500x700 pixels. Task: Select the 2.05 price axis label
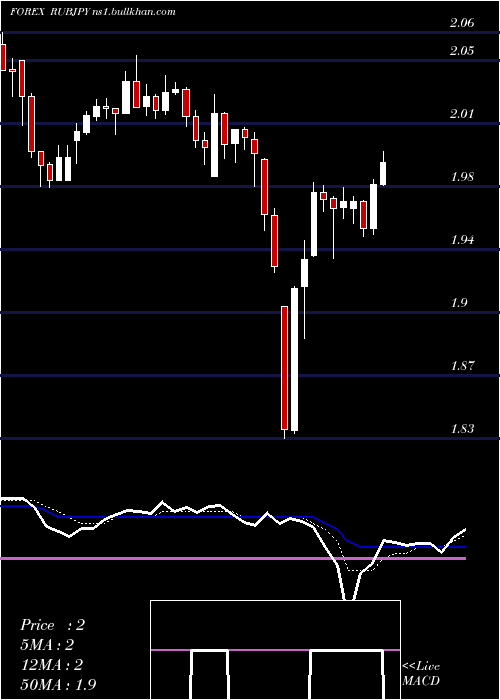[462, 51]
